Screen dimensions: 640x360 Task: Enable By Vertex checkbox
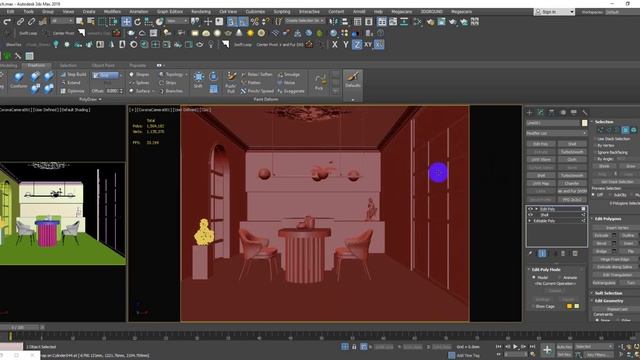[x=595, y=146]
